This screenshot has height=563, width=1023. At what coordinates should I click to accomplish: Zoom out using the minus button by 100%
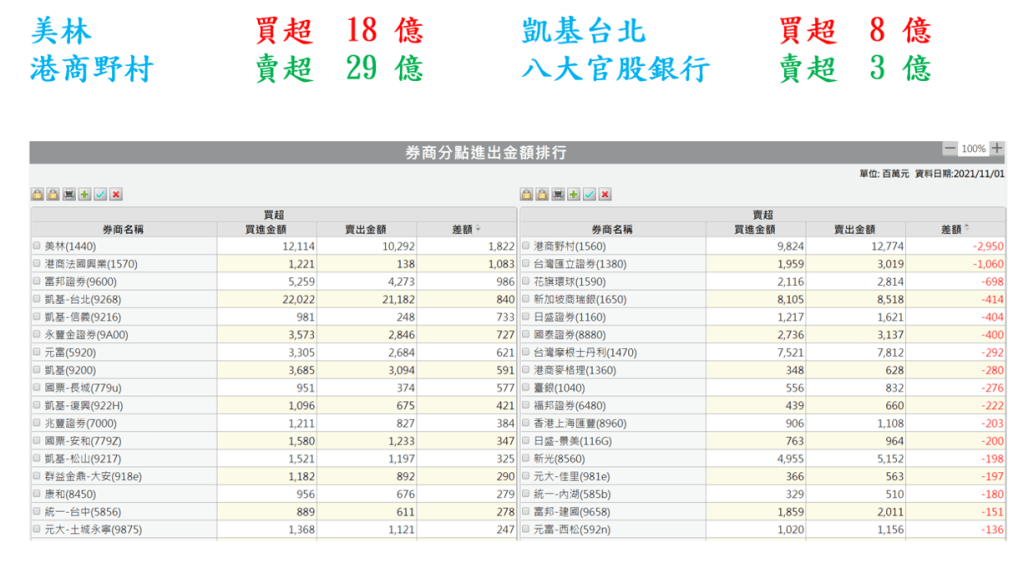point(949,149)
